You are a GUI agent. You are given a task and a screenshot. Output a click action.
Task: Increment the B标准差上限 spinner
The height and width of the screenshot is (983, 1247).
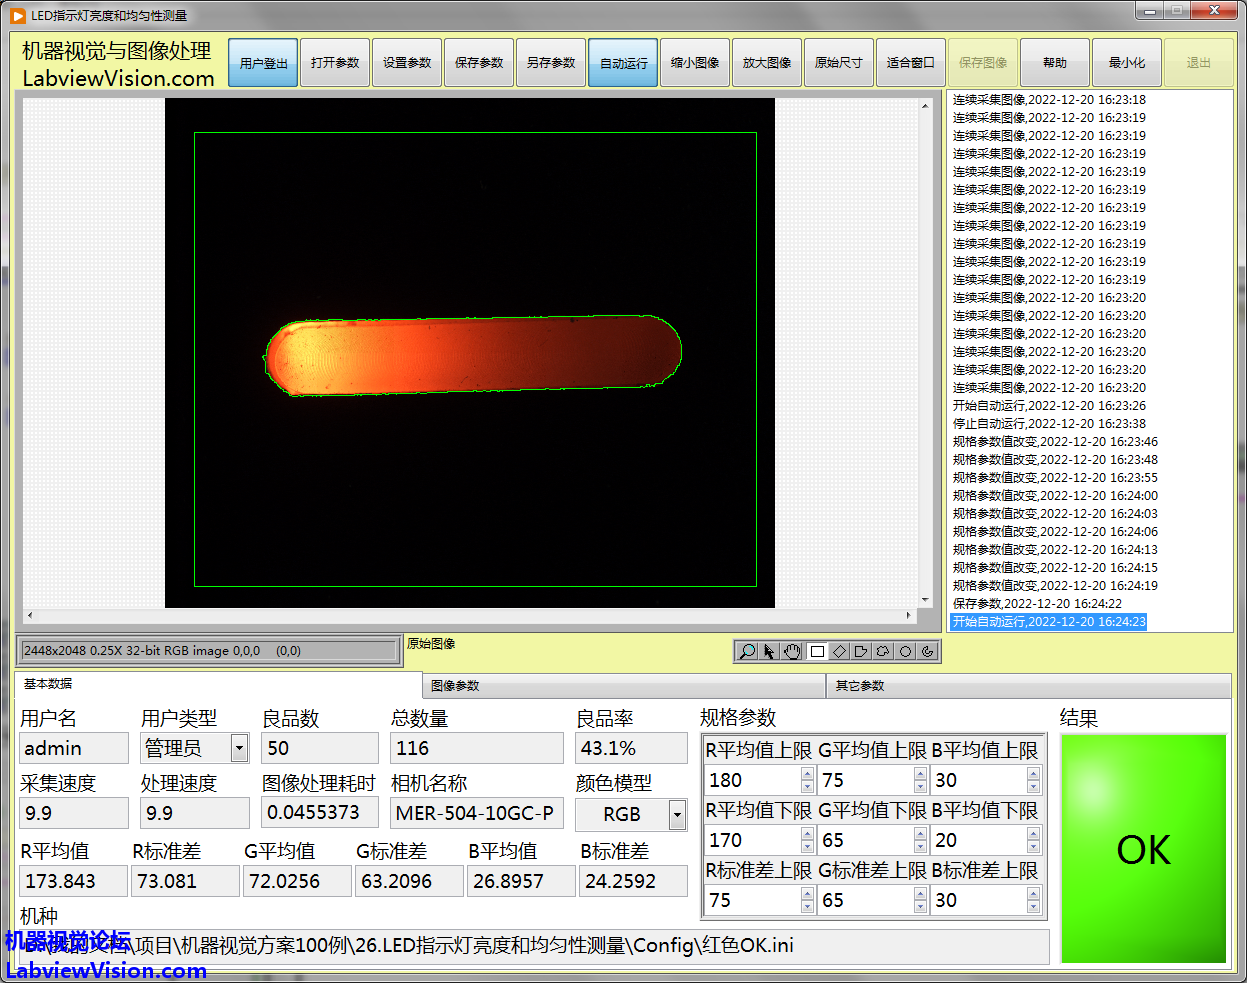(1033, 894)
